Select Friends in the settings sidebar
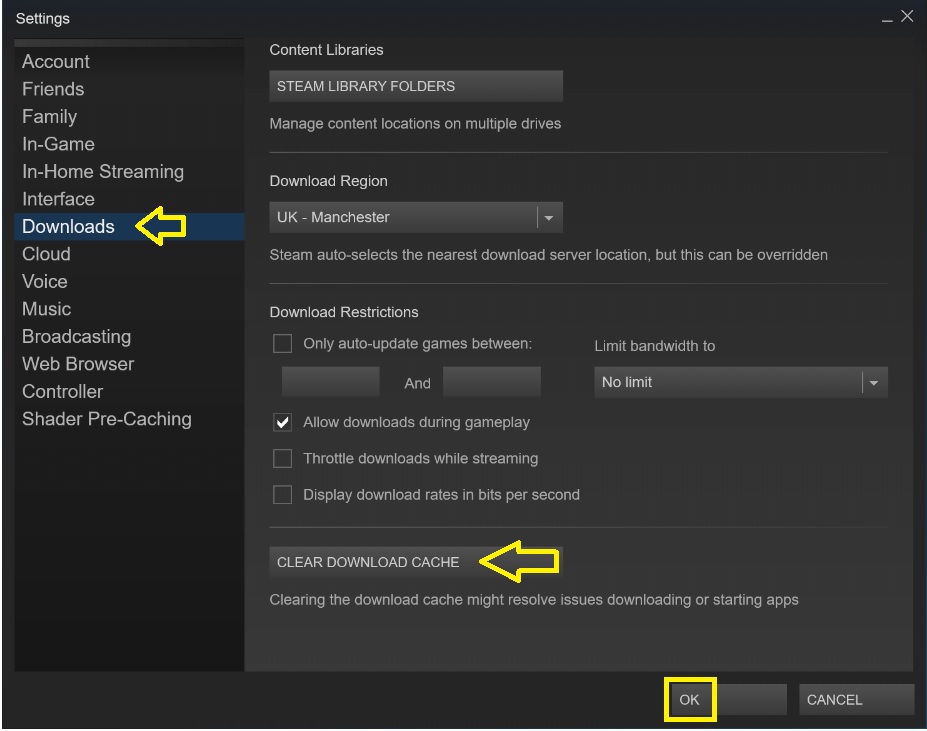Screen dimensions: 927x731 [x=53, y=89]
